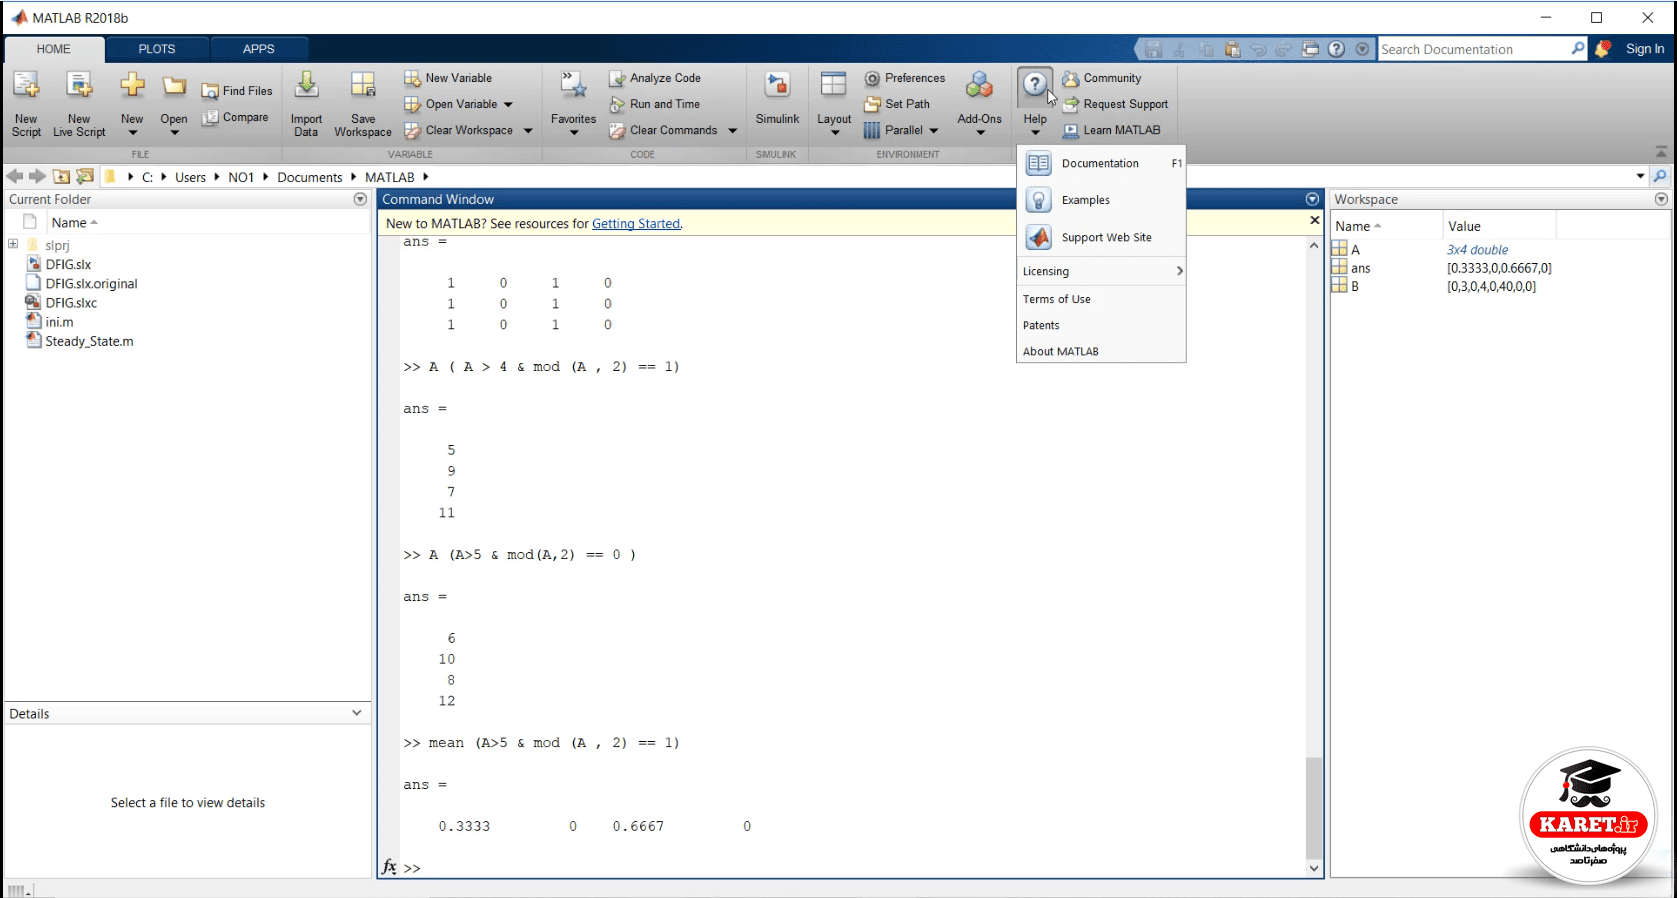The width and height of the screenshot is (1677, 898).
Task: Click Sign In
Action: tap(1645, 49)
